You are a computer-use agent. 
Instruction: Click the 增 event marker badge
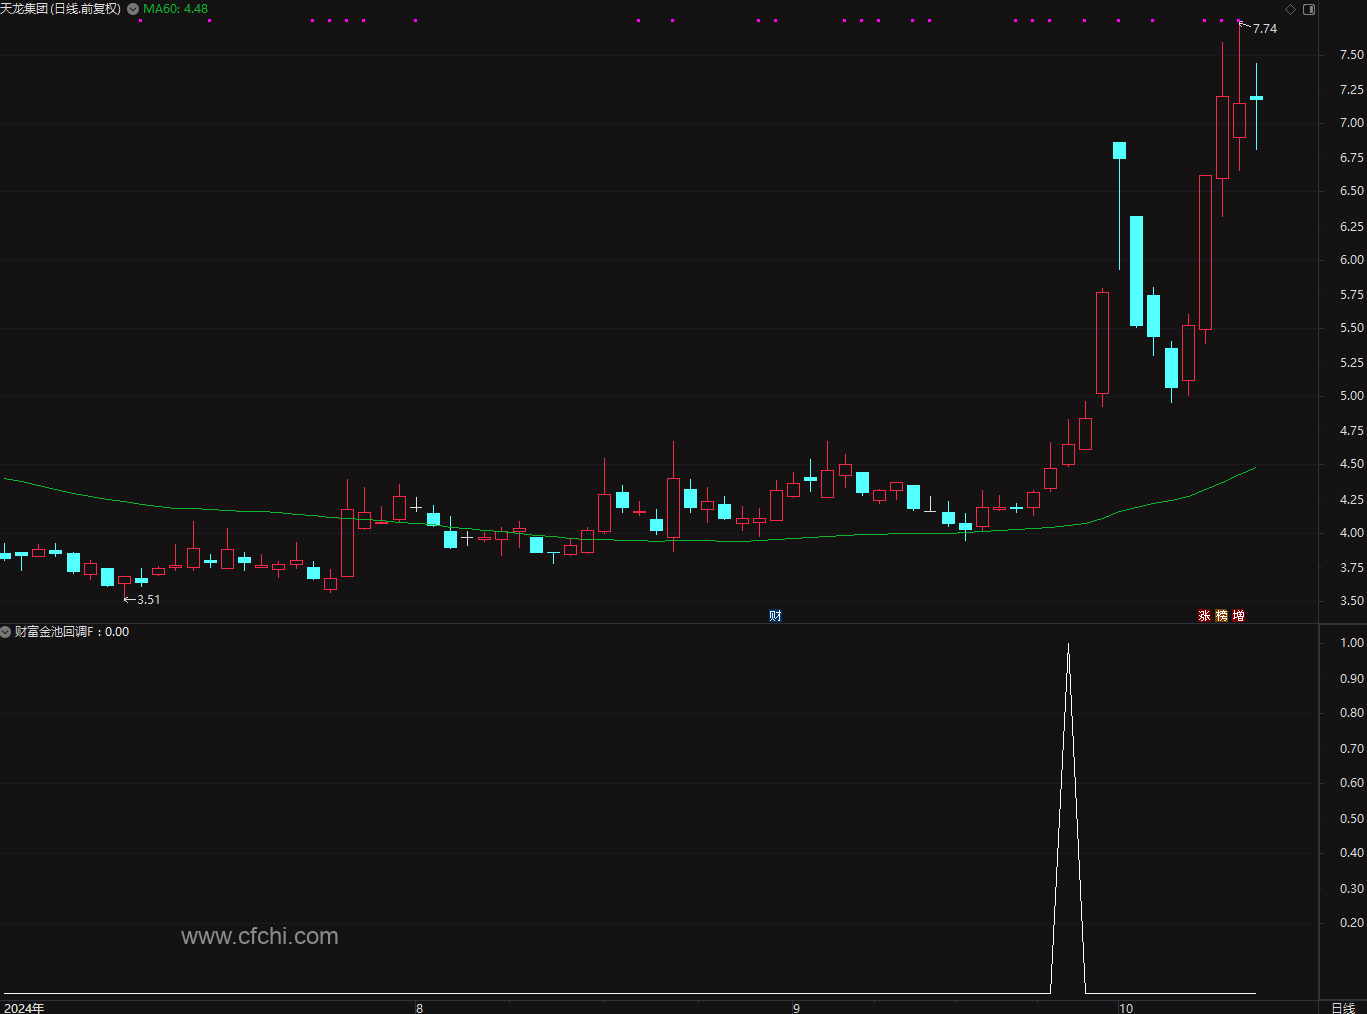click(1238, 616)
